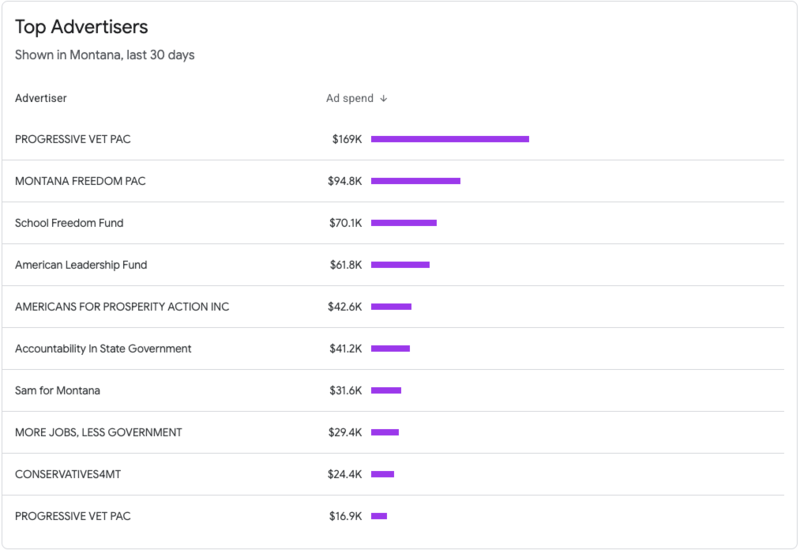Open Sam for Montana advertiser
The image size is (800, 554).
point(58,390)
